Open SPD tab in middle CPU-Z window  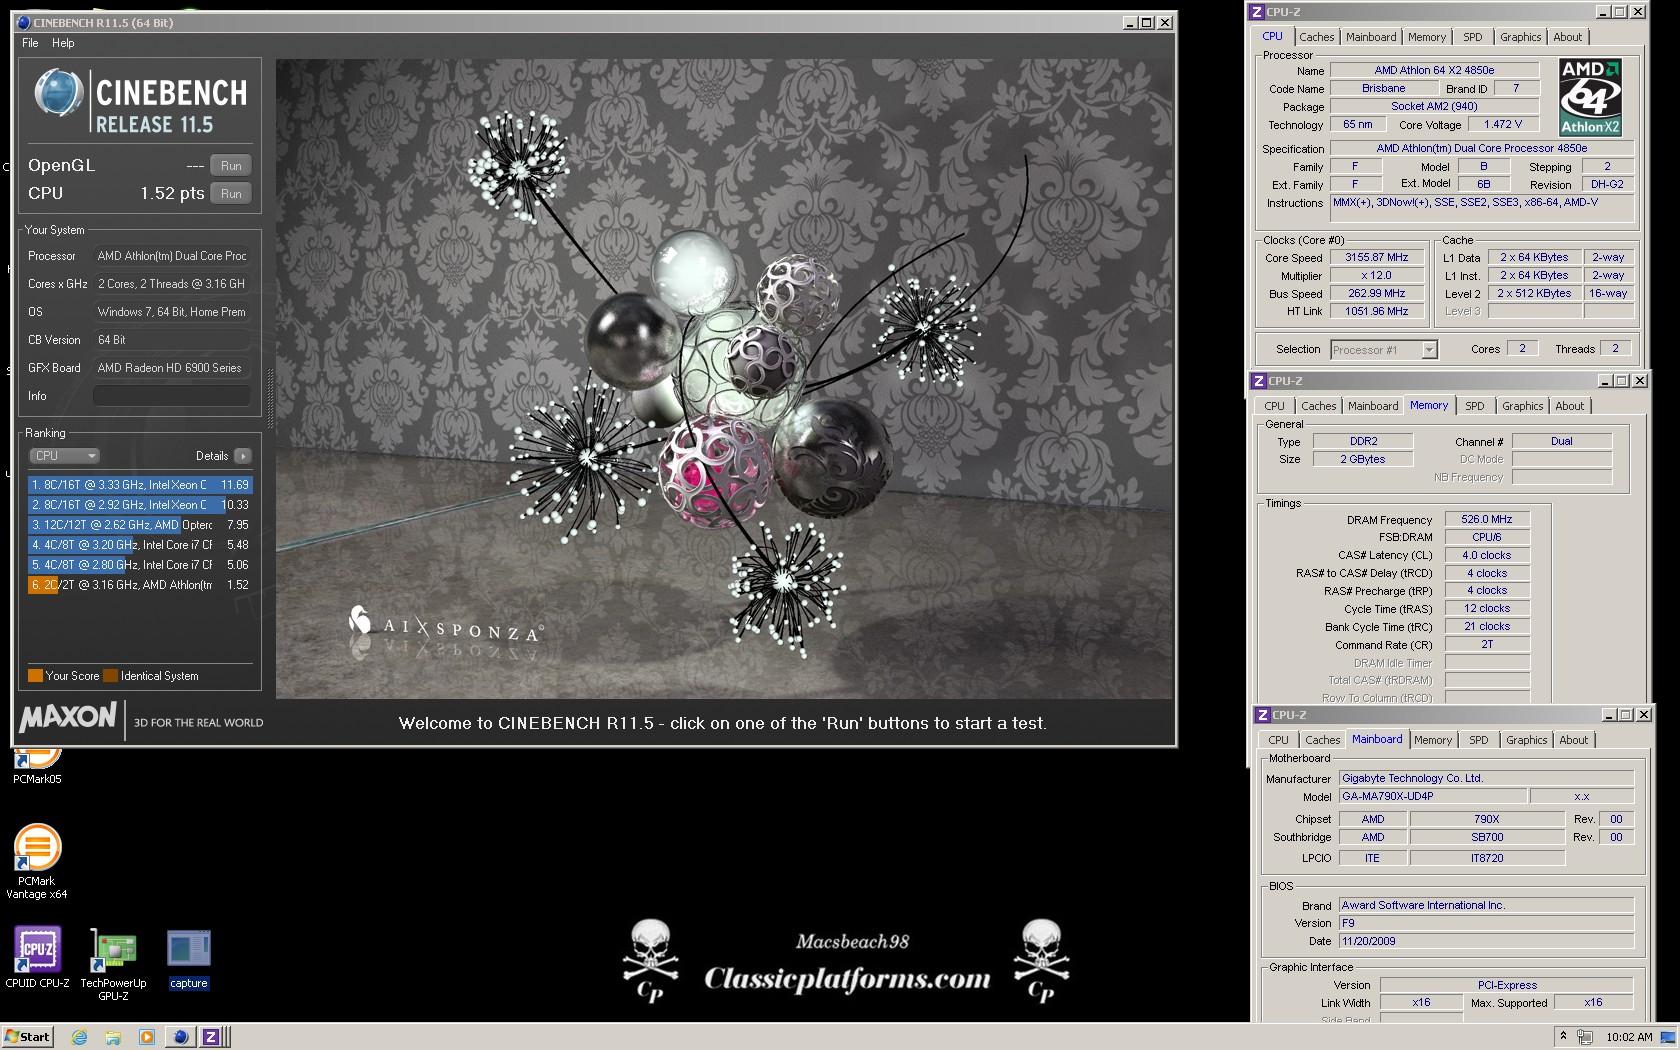[x=1474, y=406]
